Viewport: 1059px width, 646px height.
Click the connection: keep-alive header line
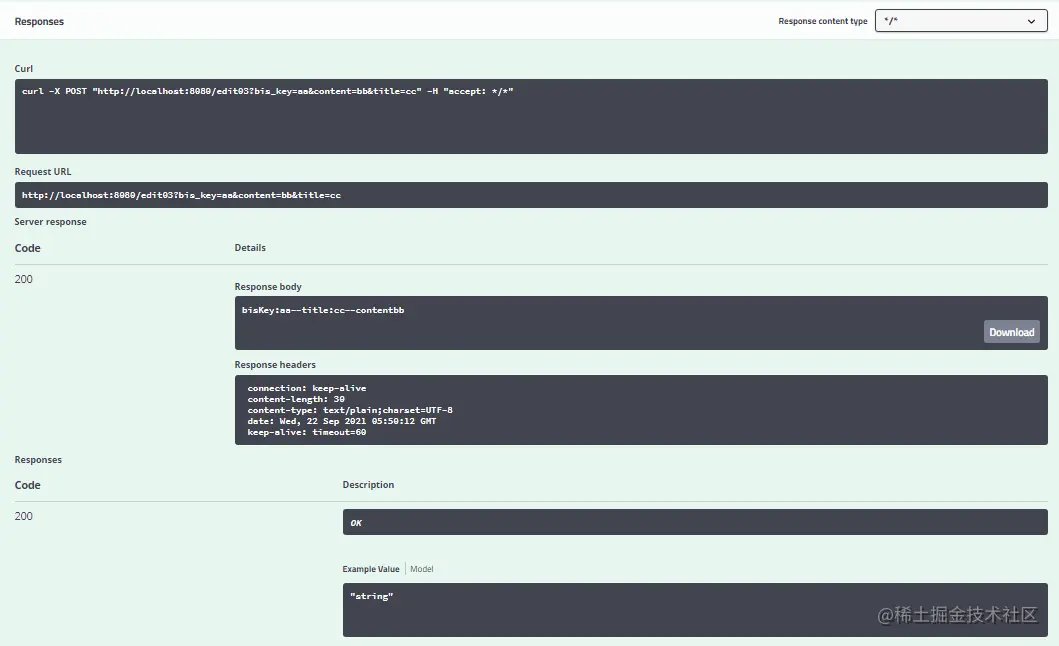coord(307,388)
